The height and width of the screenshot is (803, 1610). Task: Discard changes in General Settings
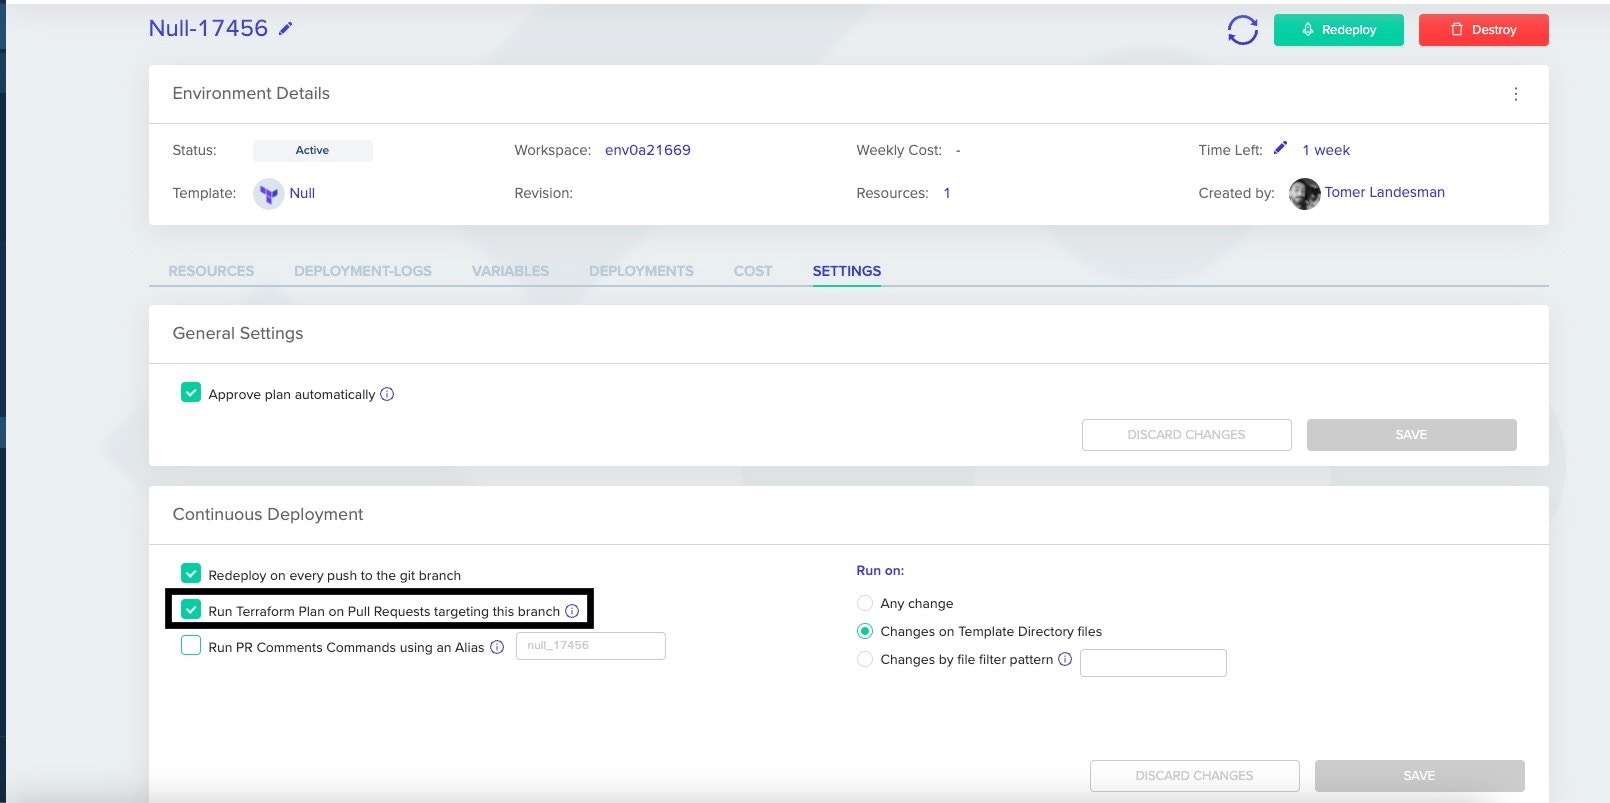1186,435
